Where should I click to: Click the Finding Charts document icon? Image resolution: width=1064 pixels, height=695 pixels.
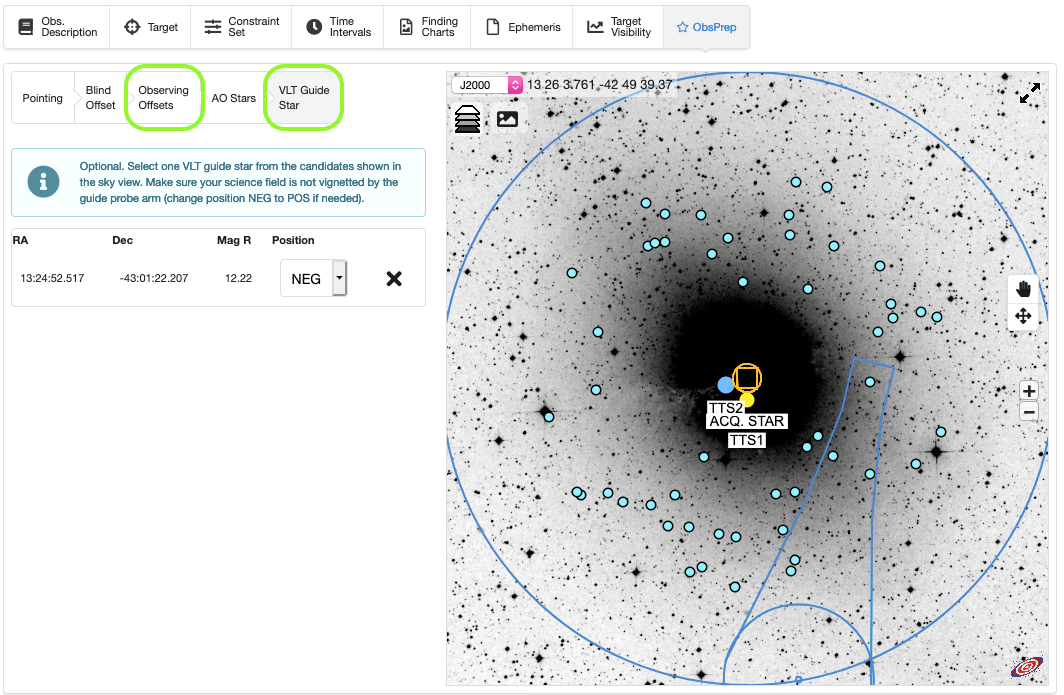point(406,27)
